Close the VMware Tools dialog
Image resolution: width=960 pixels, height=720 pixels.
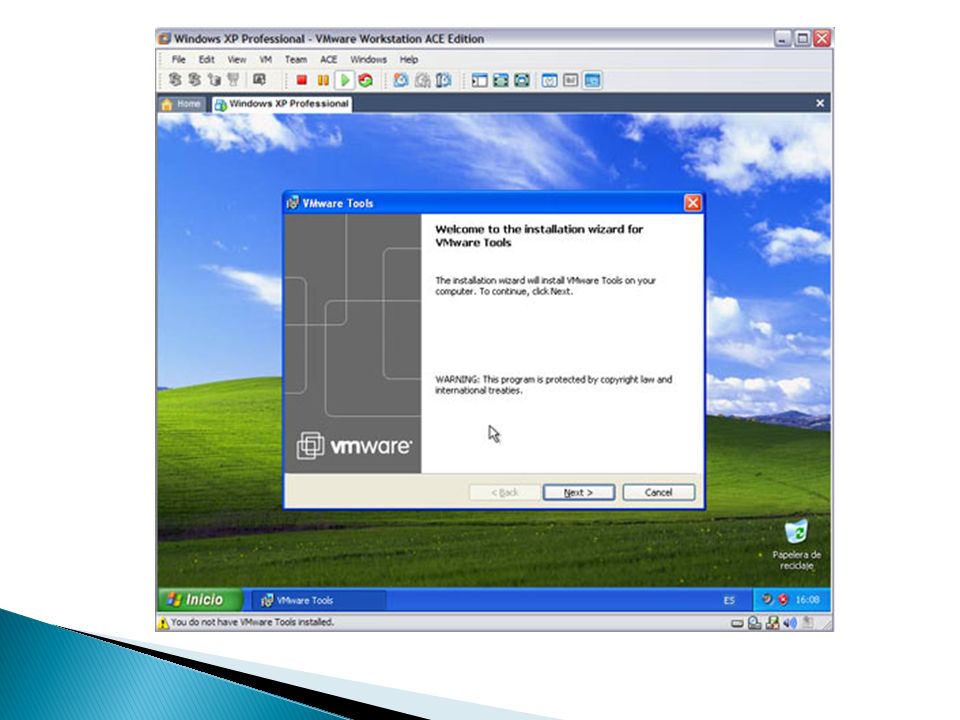click(692, 203)
